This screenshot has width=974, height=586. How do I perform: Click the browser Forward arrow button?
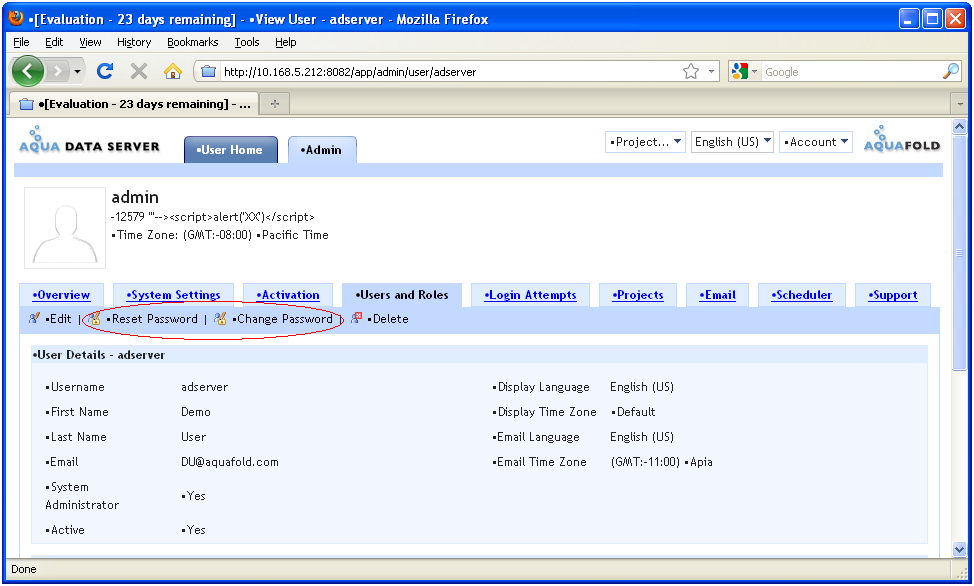pos(58,71)
